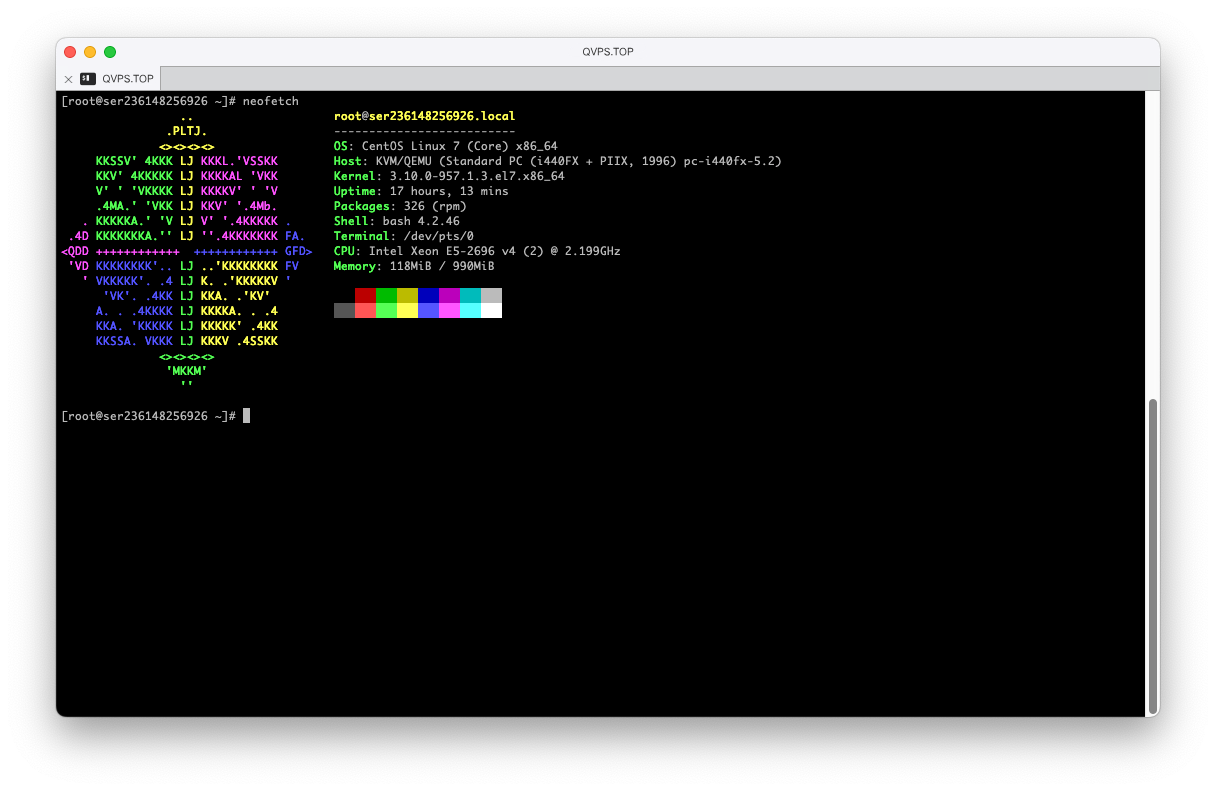The height and width of the screenshot is (791, 1216).
Task: Click the QVPS.TOP window title text
Action: [x=607, y=52]
